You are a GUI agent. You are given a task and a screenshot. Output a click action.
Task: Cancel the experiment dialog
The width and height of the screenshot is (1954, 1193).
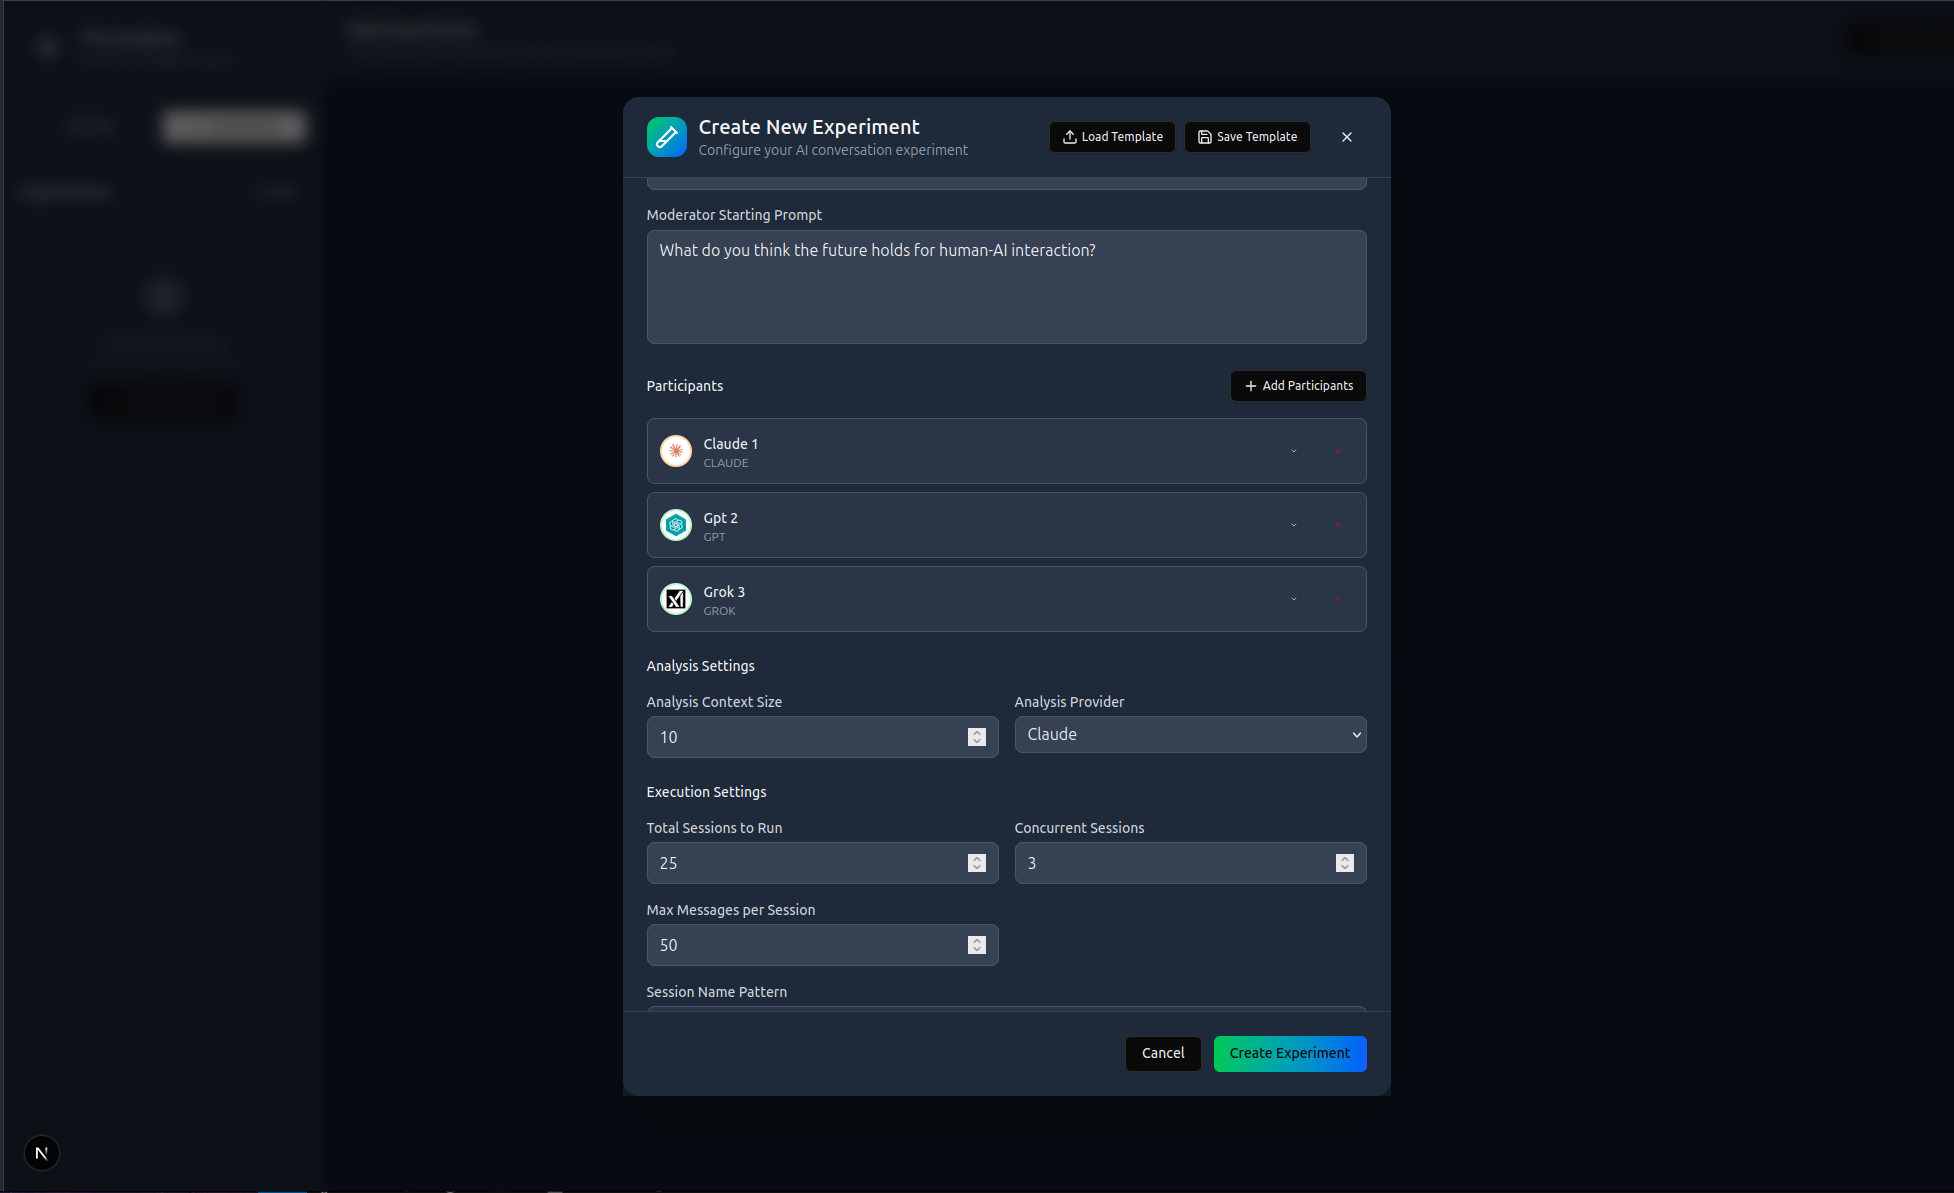[x=1162, y=1053]
